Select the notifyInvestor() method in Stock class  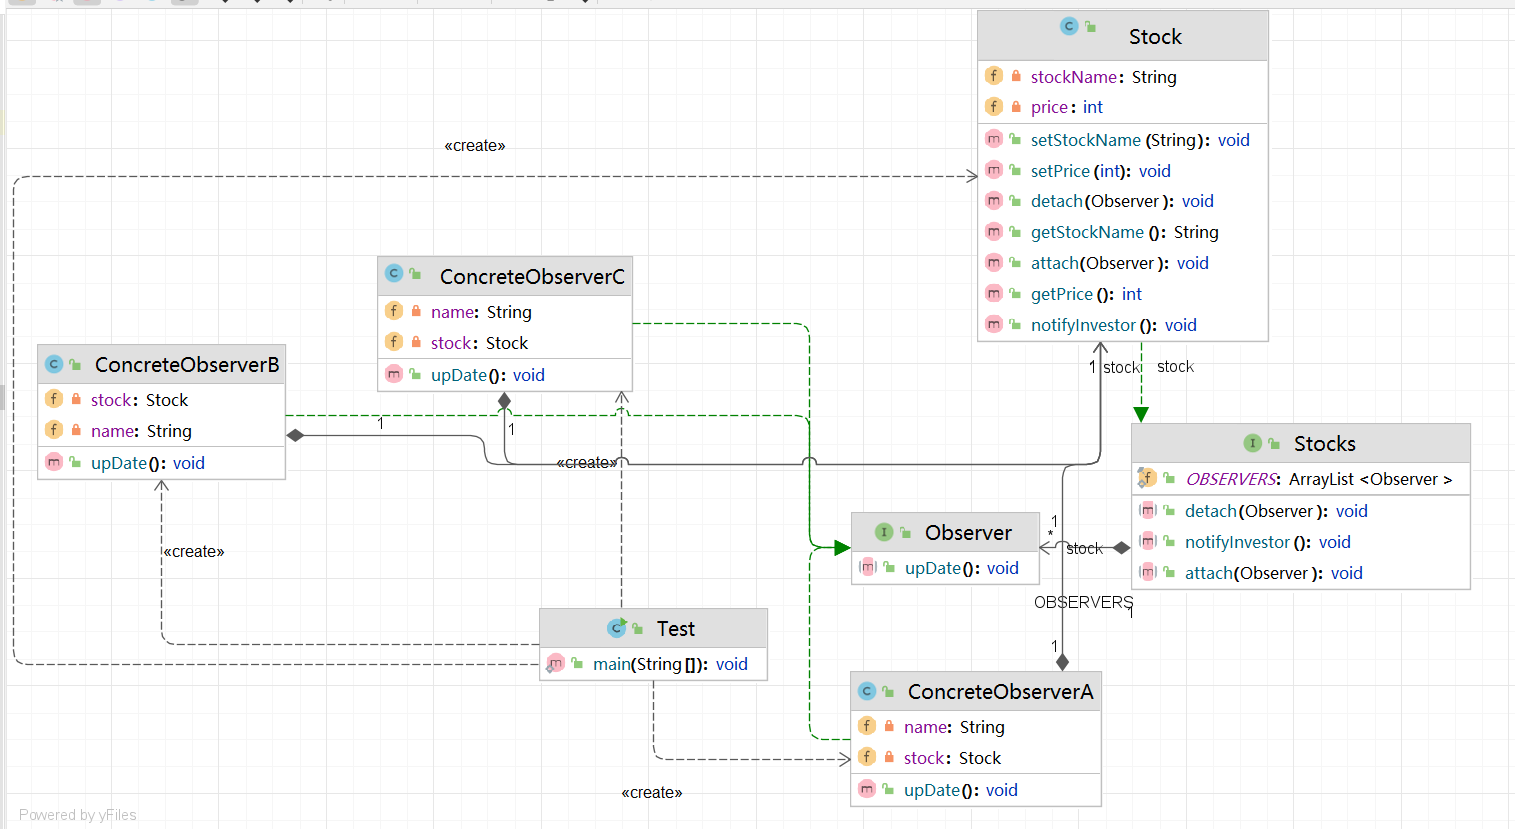click(1113, 325)
